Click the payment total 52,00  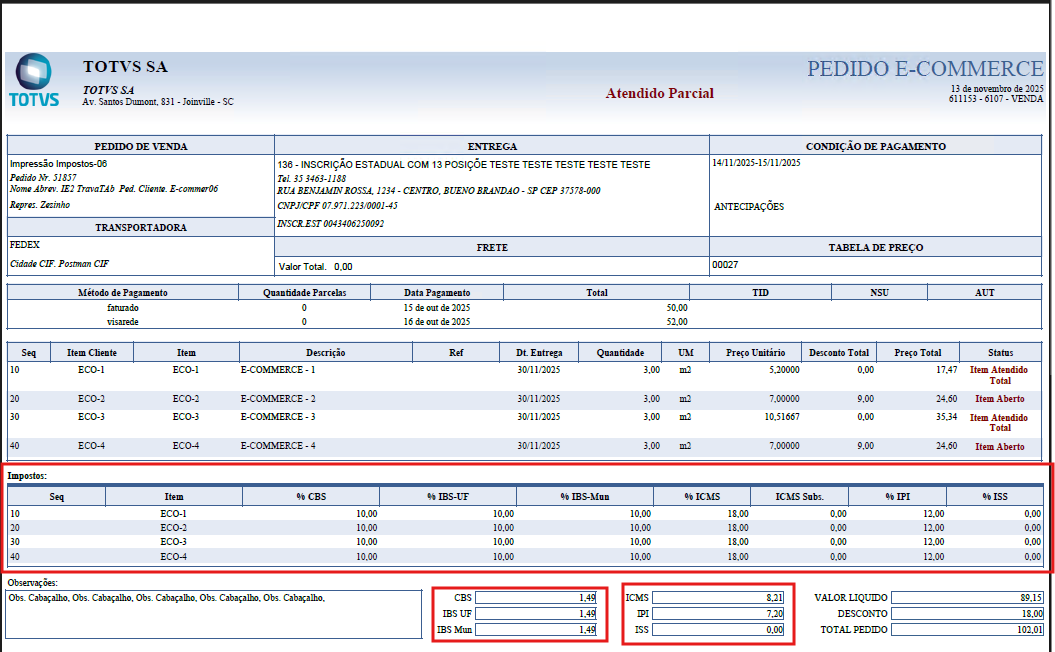(x=677, y=322)
